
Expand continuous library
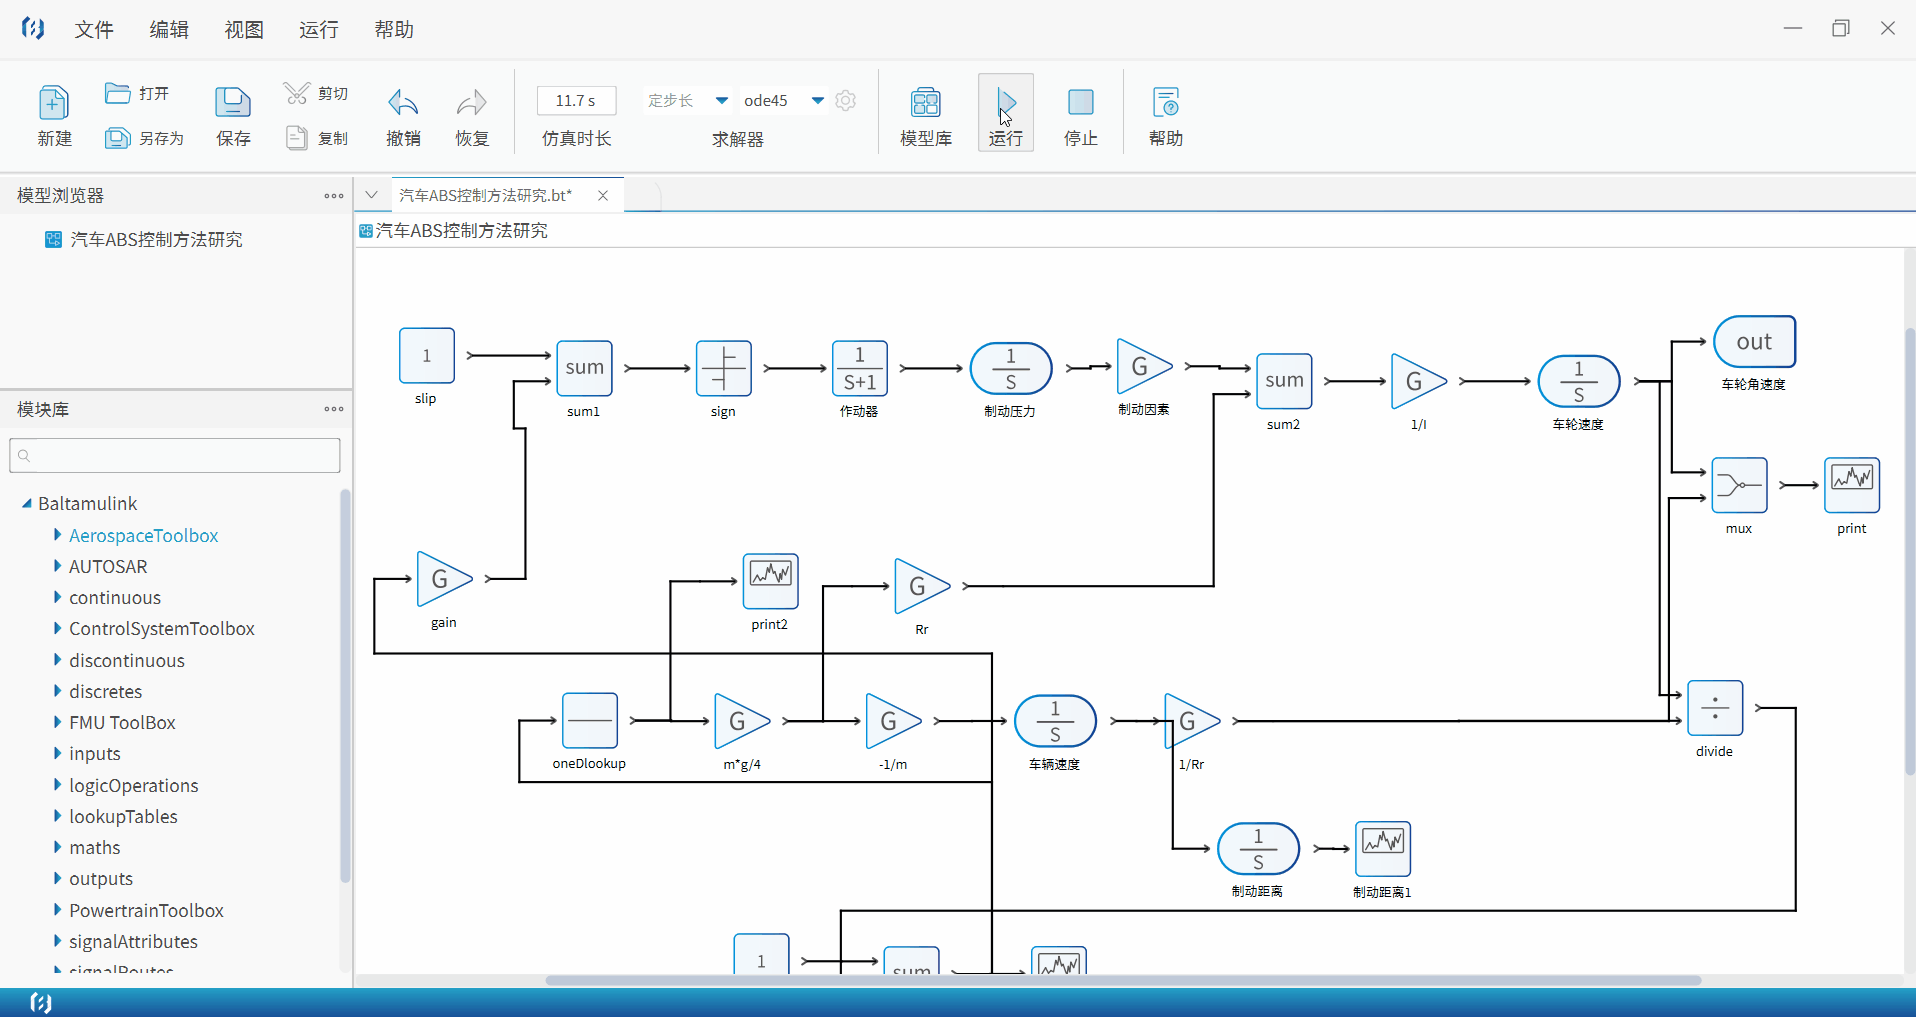[x=57, y=597]
